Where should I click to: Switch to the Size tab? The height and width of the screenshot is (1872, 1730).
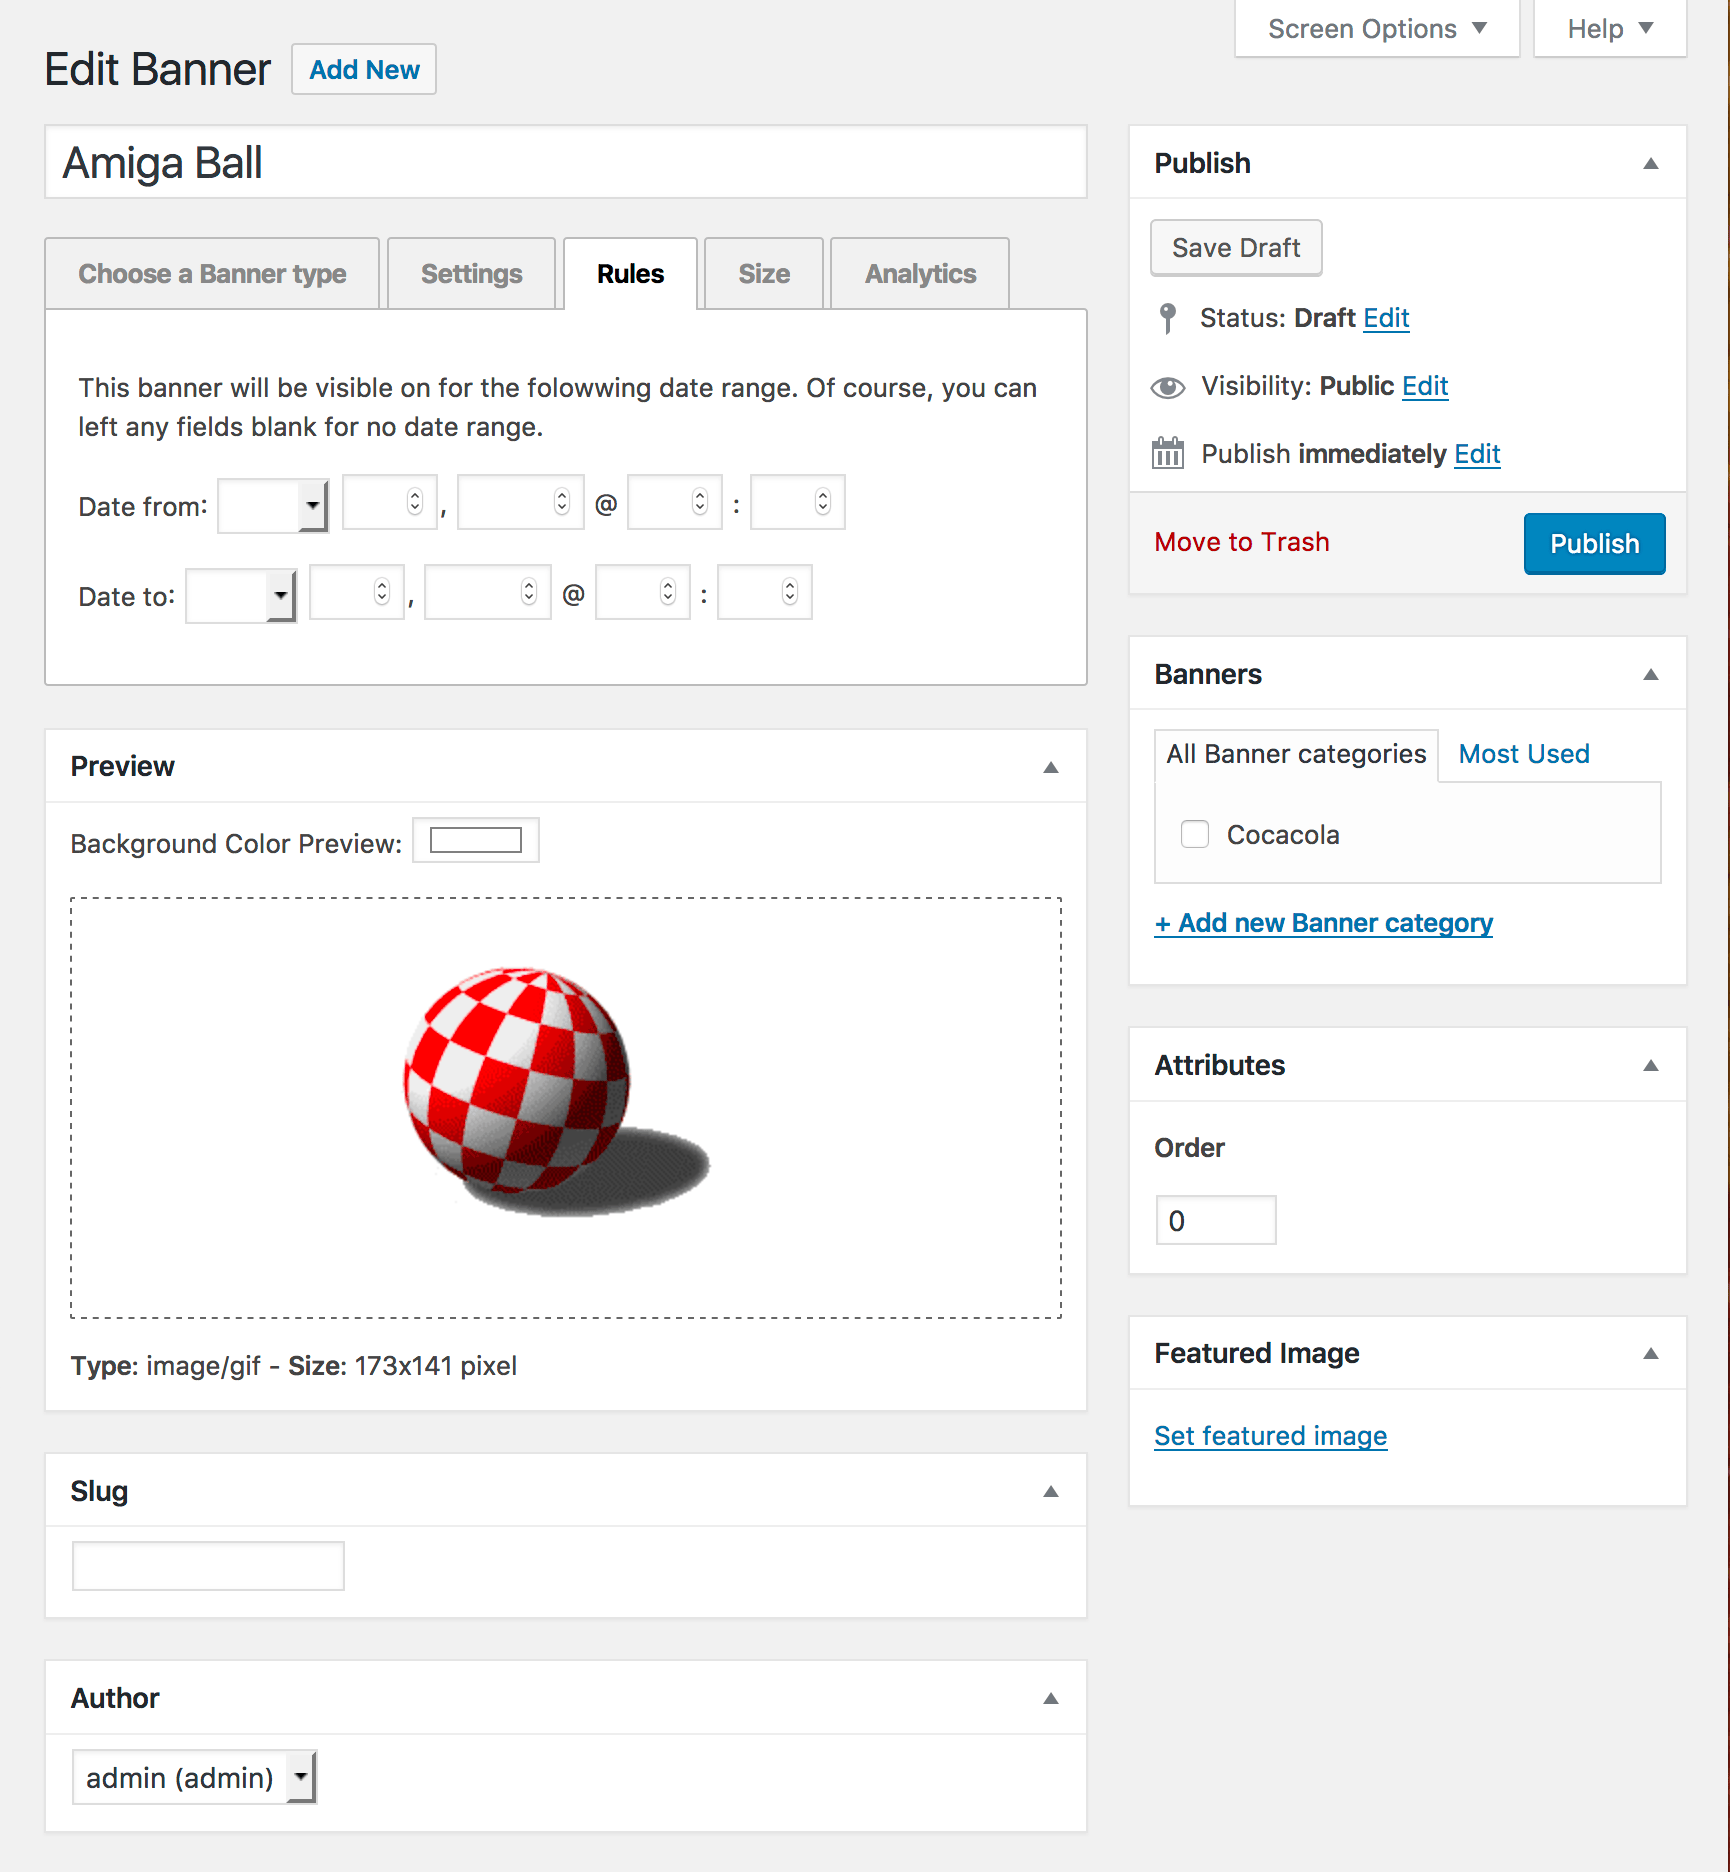[764, 274]
